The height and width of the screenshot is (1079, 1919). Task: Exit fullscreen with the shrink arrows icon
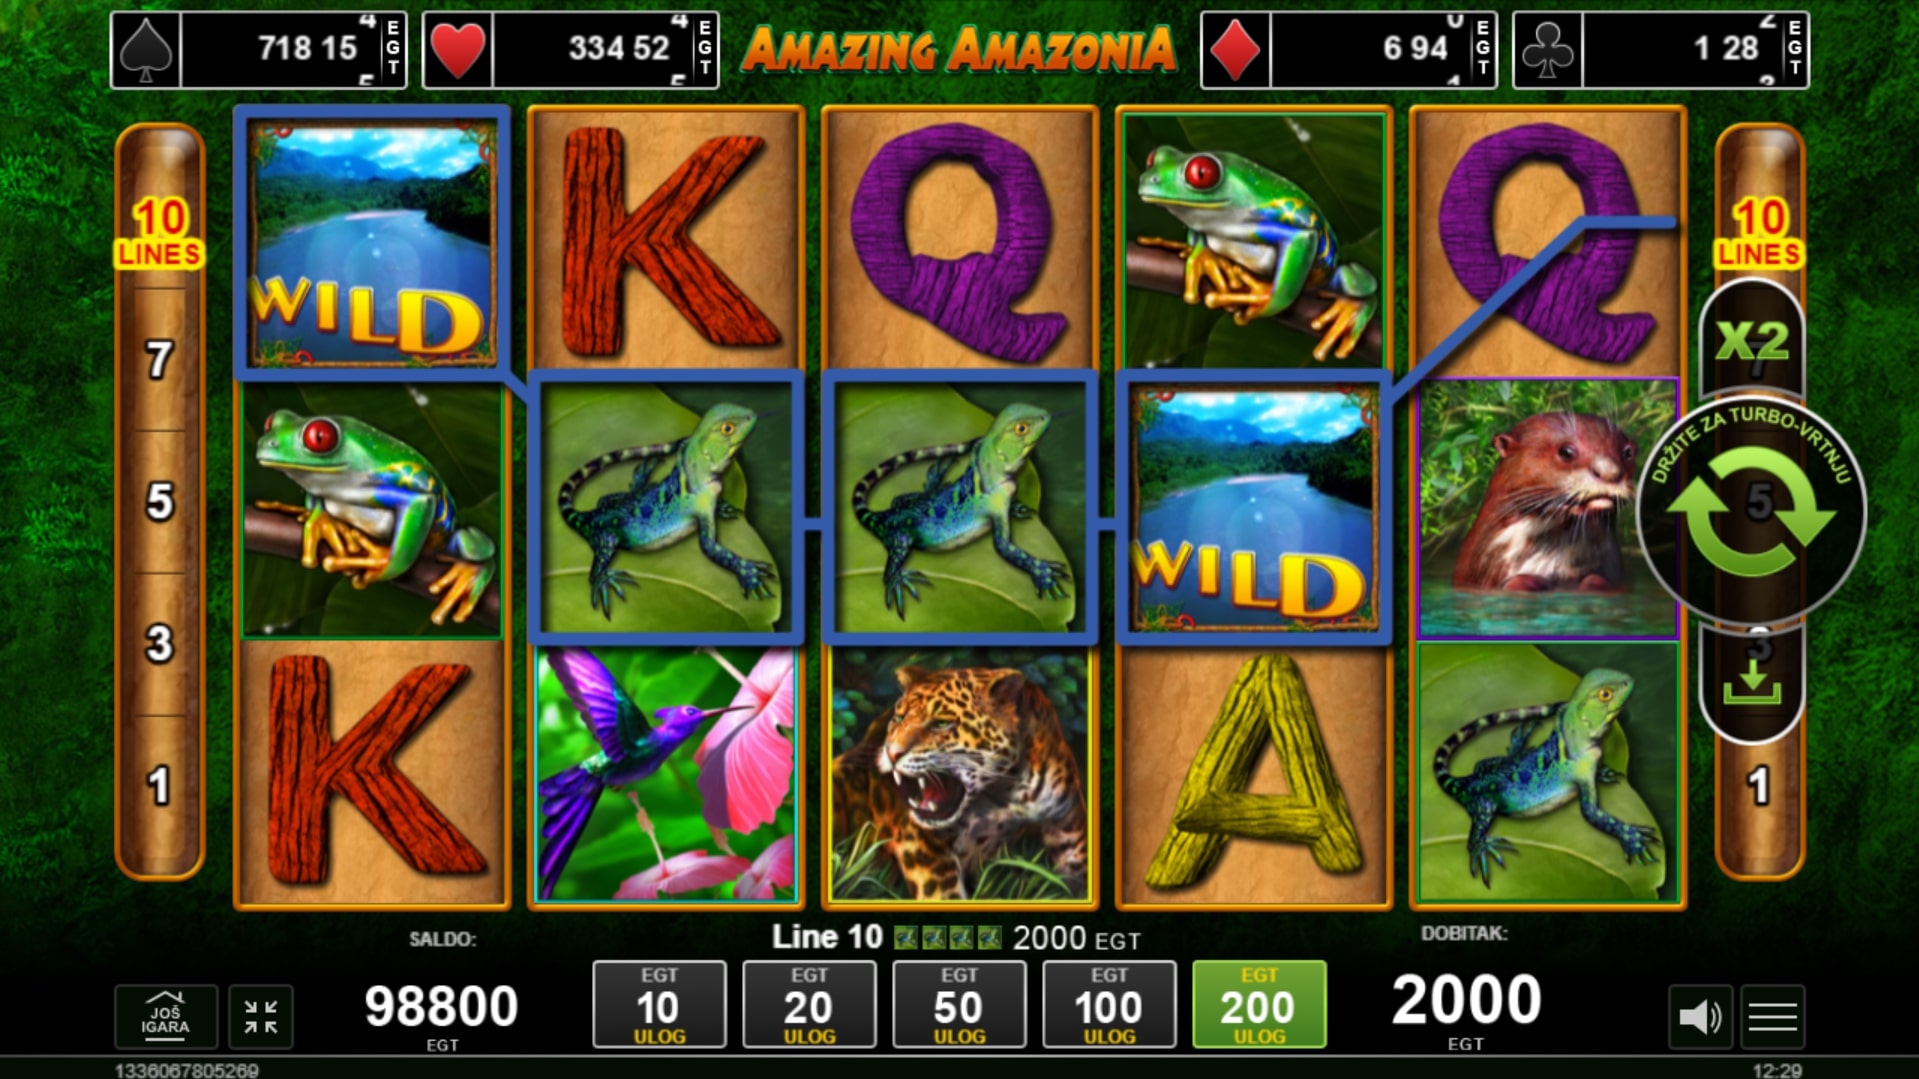261,1017
